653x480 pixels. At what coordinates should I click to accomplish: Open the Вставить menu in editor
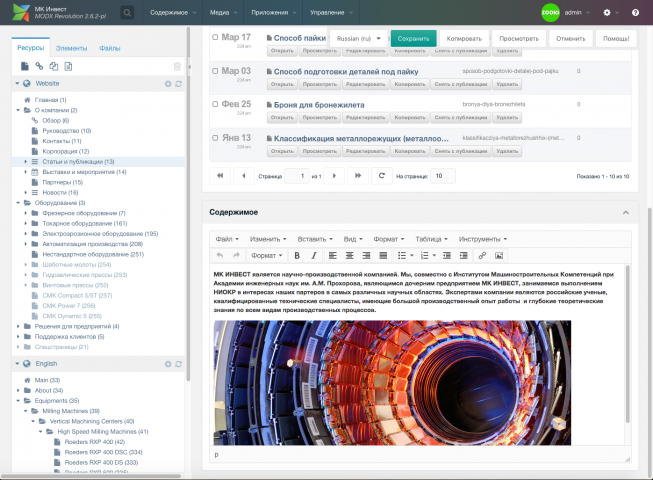pyautogui.click(x=315, y=239)
